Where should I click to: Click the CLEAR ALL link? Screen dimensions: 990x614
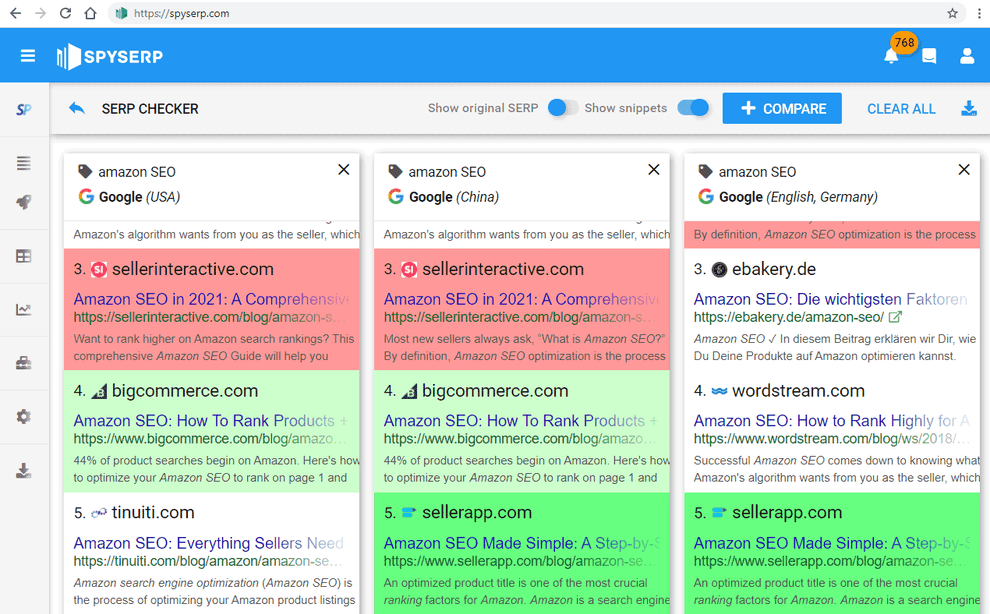coord(900,108)
